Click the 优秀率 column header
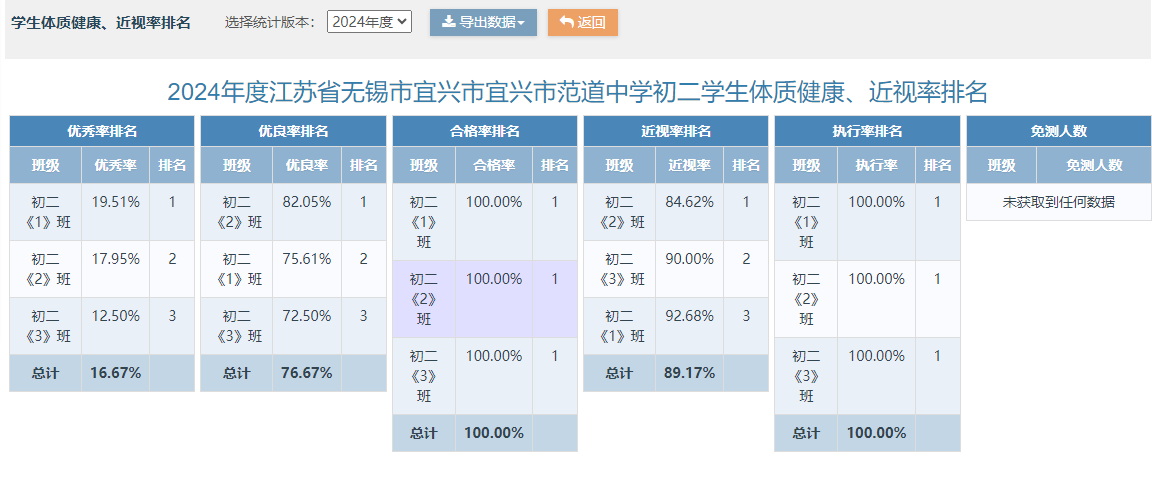Screen dimensions: 1152x485 pyautogui.click(x=115, y=165)
